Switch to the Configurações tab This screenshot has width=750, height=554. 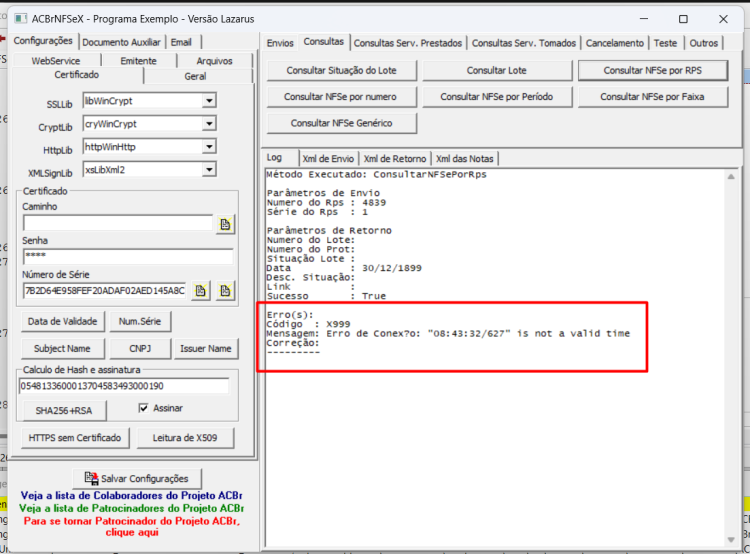[43, 41]
